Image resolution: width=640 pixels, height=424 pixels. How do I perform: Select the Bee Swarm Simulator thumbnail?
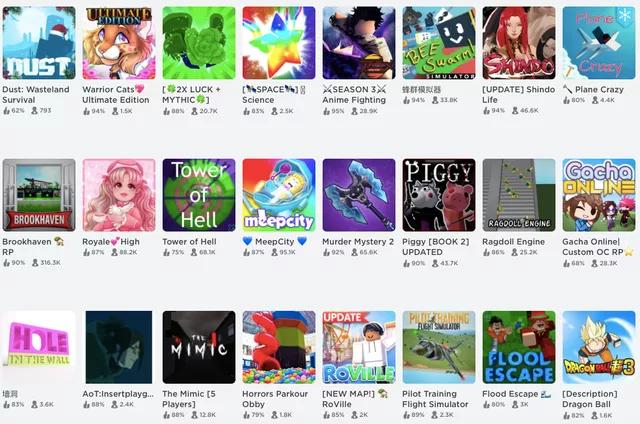pos(439,43)
